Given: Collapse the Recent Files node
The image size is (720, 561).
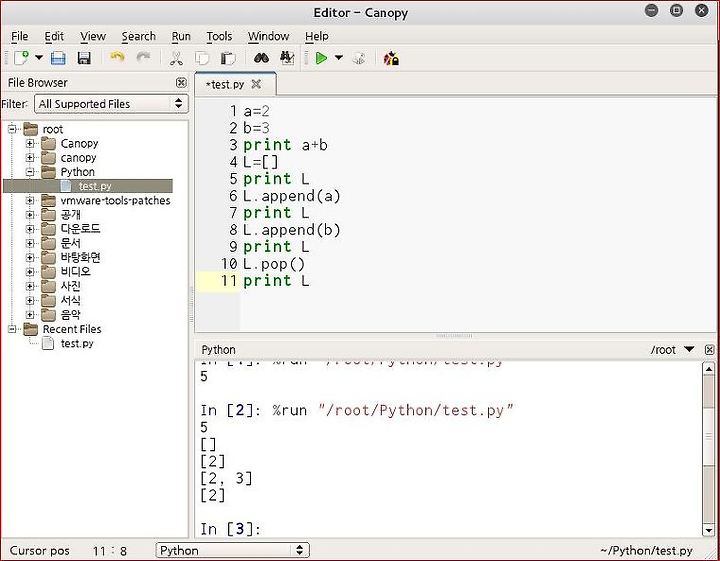Looking at the screenshot, I should (x=12, y=329).
